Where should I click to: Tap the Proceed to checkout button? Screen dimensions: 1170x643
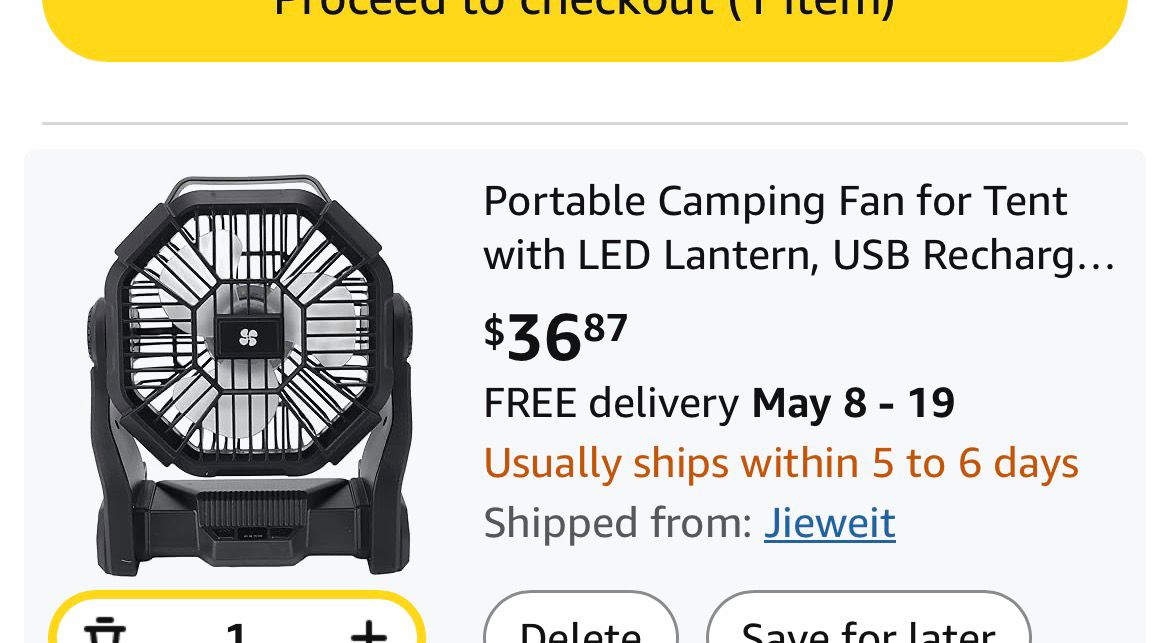(585, 20)
